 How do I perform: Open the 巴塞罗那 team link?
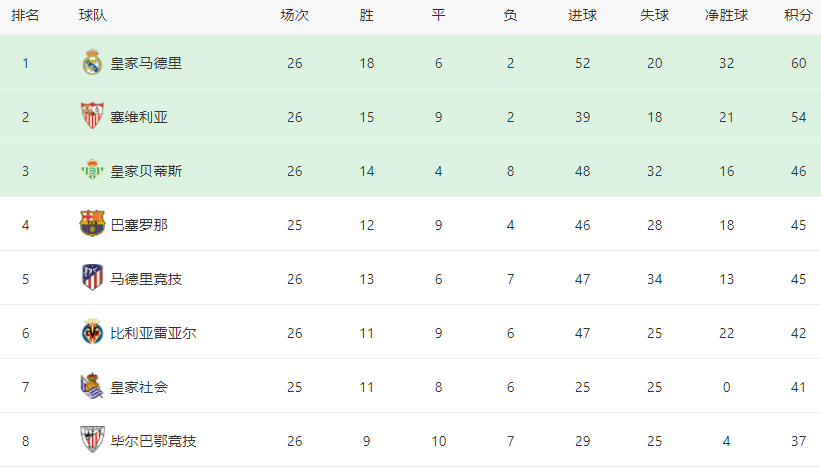pos(139,225)
